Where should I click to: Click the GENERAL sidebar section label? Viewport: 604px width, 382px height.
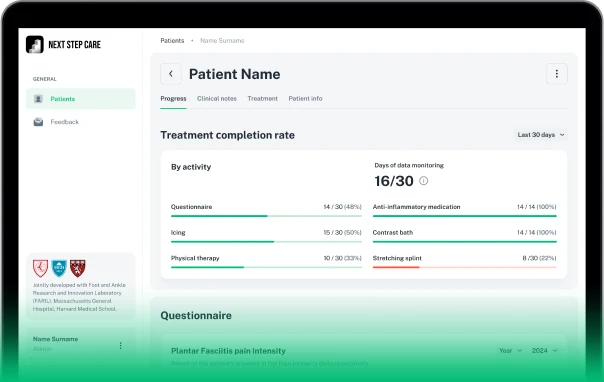[45, 79]
